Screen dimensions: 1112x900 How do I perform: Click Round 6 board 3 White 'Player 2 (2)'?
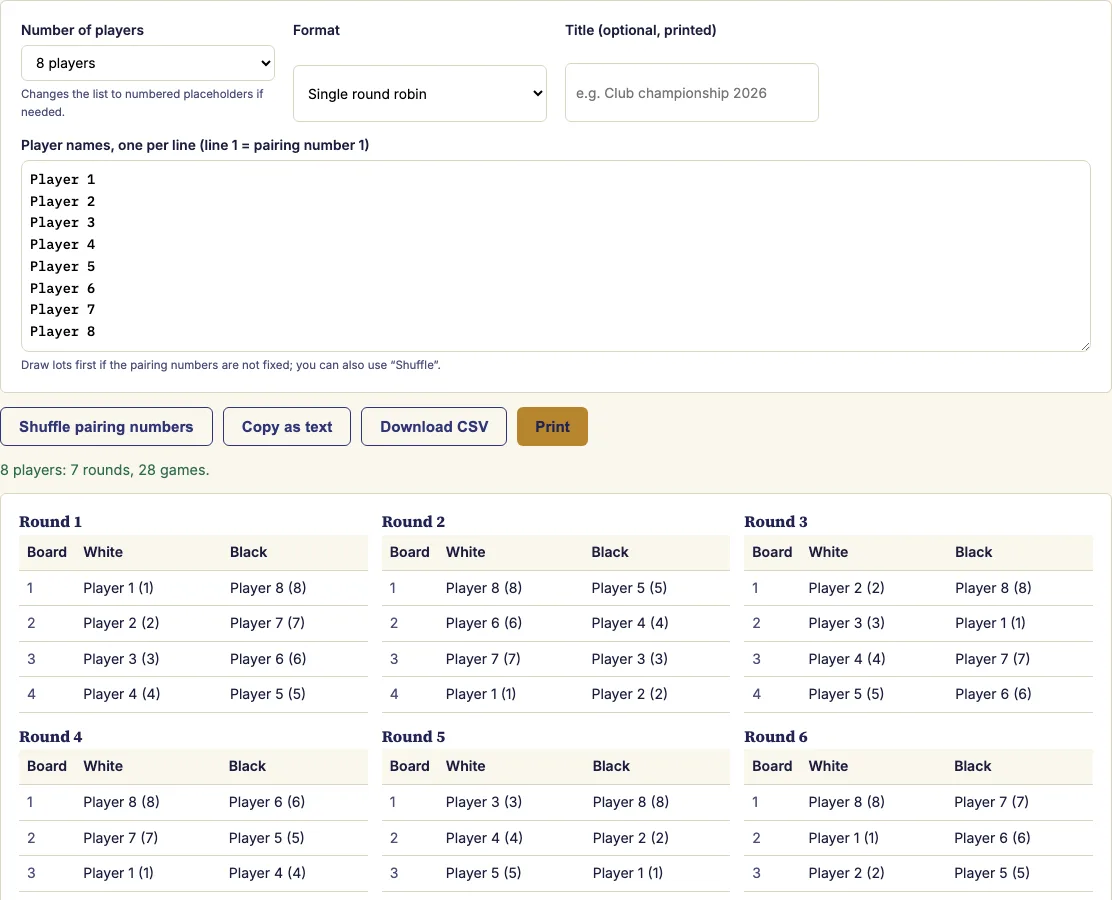[x=846, y=873]
